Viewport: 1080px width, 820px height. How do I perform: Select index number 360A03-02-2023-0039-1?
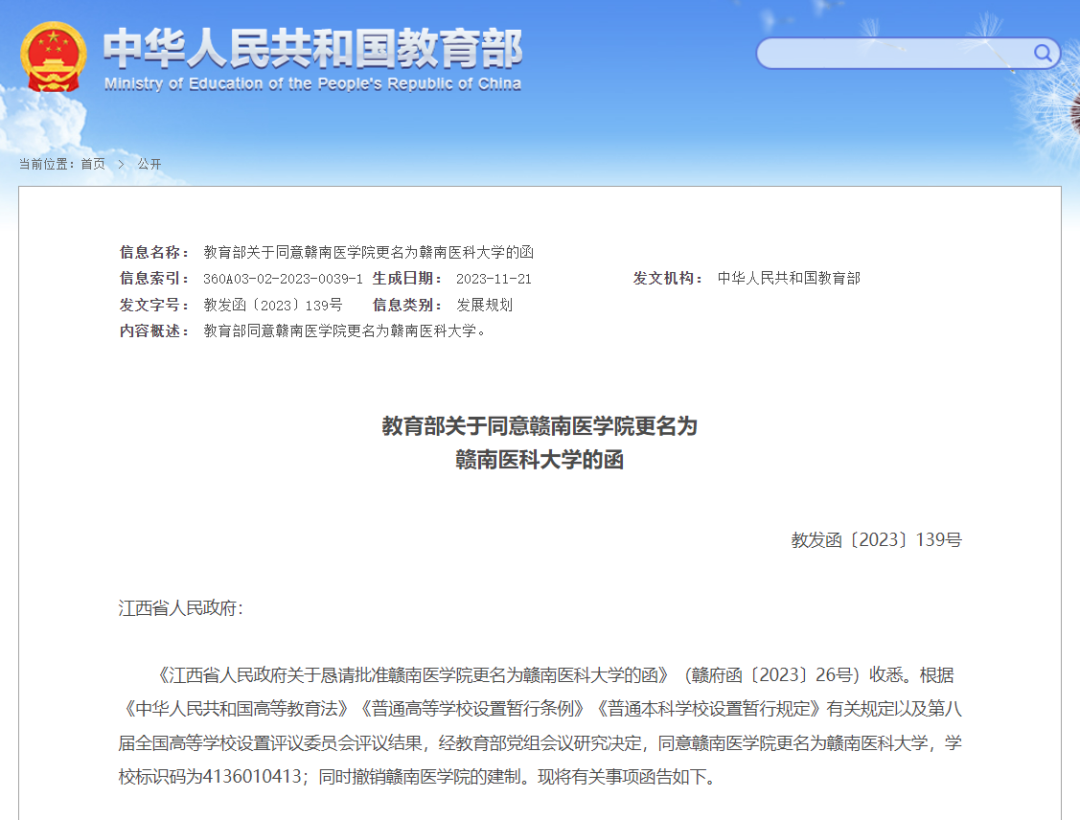tap(282, 279)
